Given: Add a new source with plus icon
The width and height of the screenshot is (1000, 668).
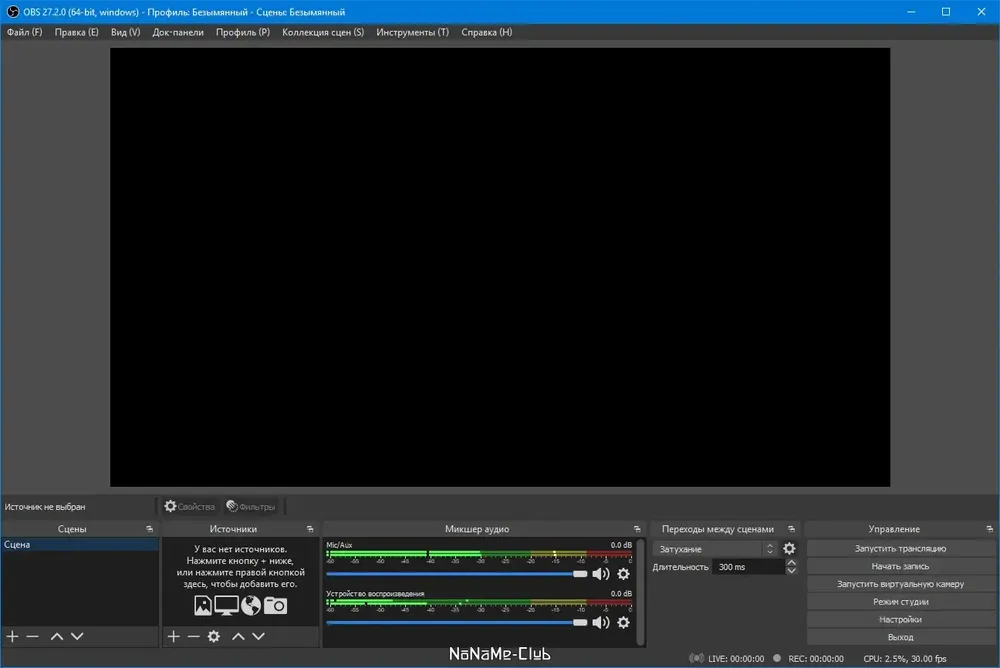Looking at the screenshot, I should pyautogui.click(x=173, y=636).
